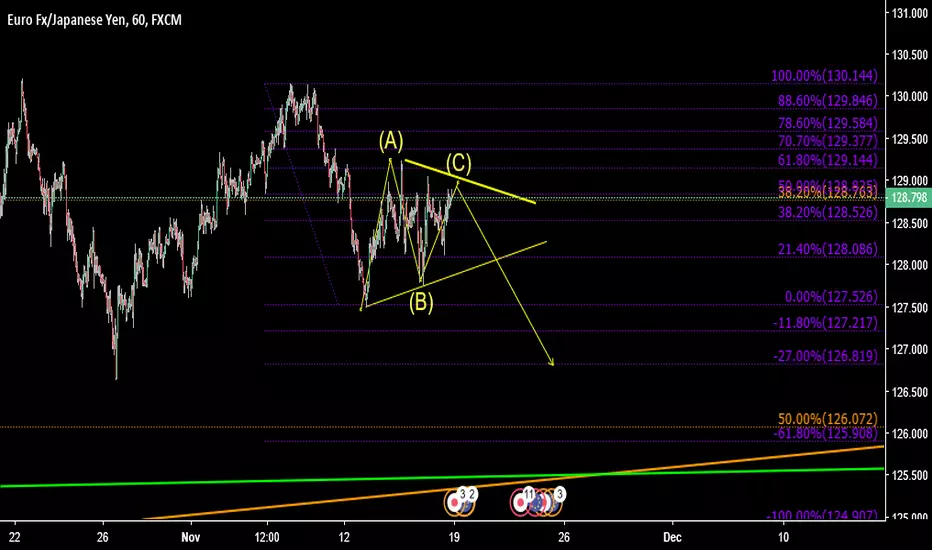Select the yellow downward projection arrow
Screen dimensions: 932x550
[x=505, y=274]
